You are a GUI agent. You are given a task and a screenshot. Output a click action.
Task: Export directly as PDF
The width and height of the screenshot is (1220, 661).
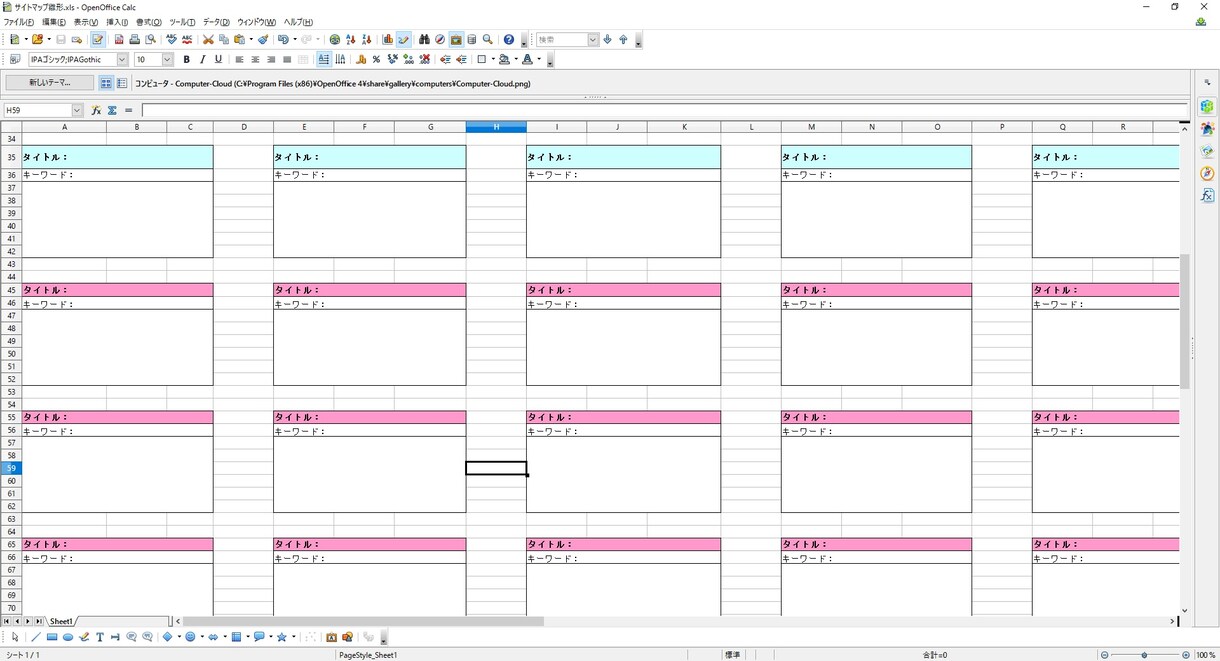(119, 40)
